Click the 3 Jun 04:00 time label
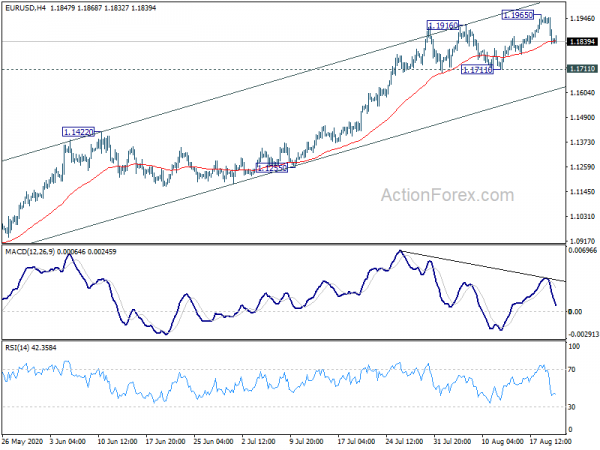600x450 pixels. pos(68,441)
